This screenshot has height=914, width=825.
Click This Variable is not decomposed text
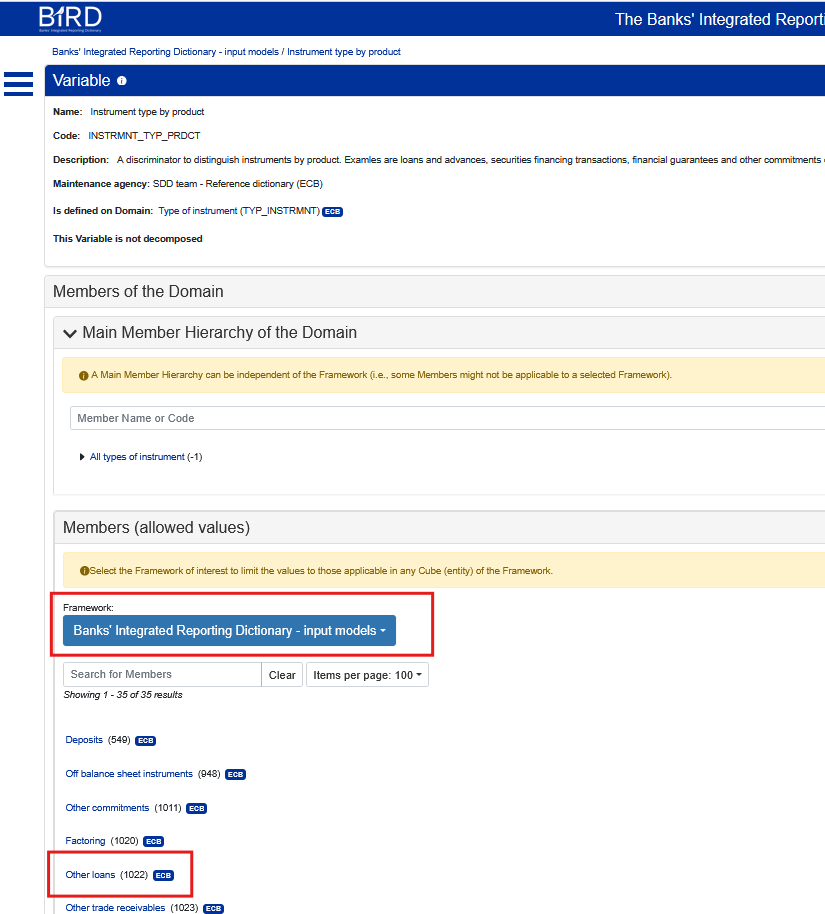(x=128, y=239)
